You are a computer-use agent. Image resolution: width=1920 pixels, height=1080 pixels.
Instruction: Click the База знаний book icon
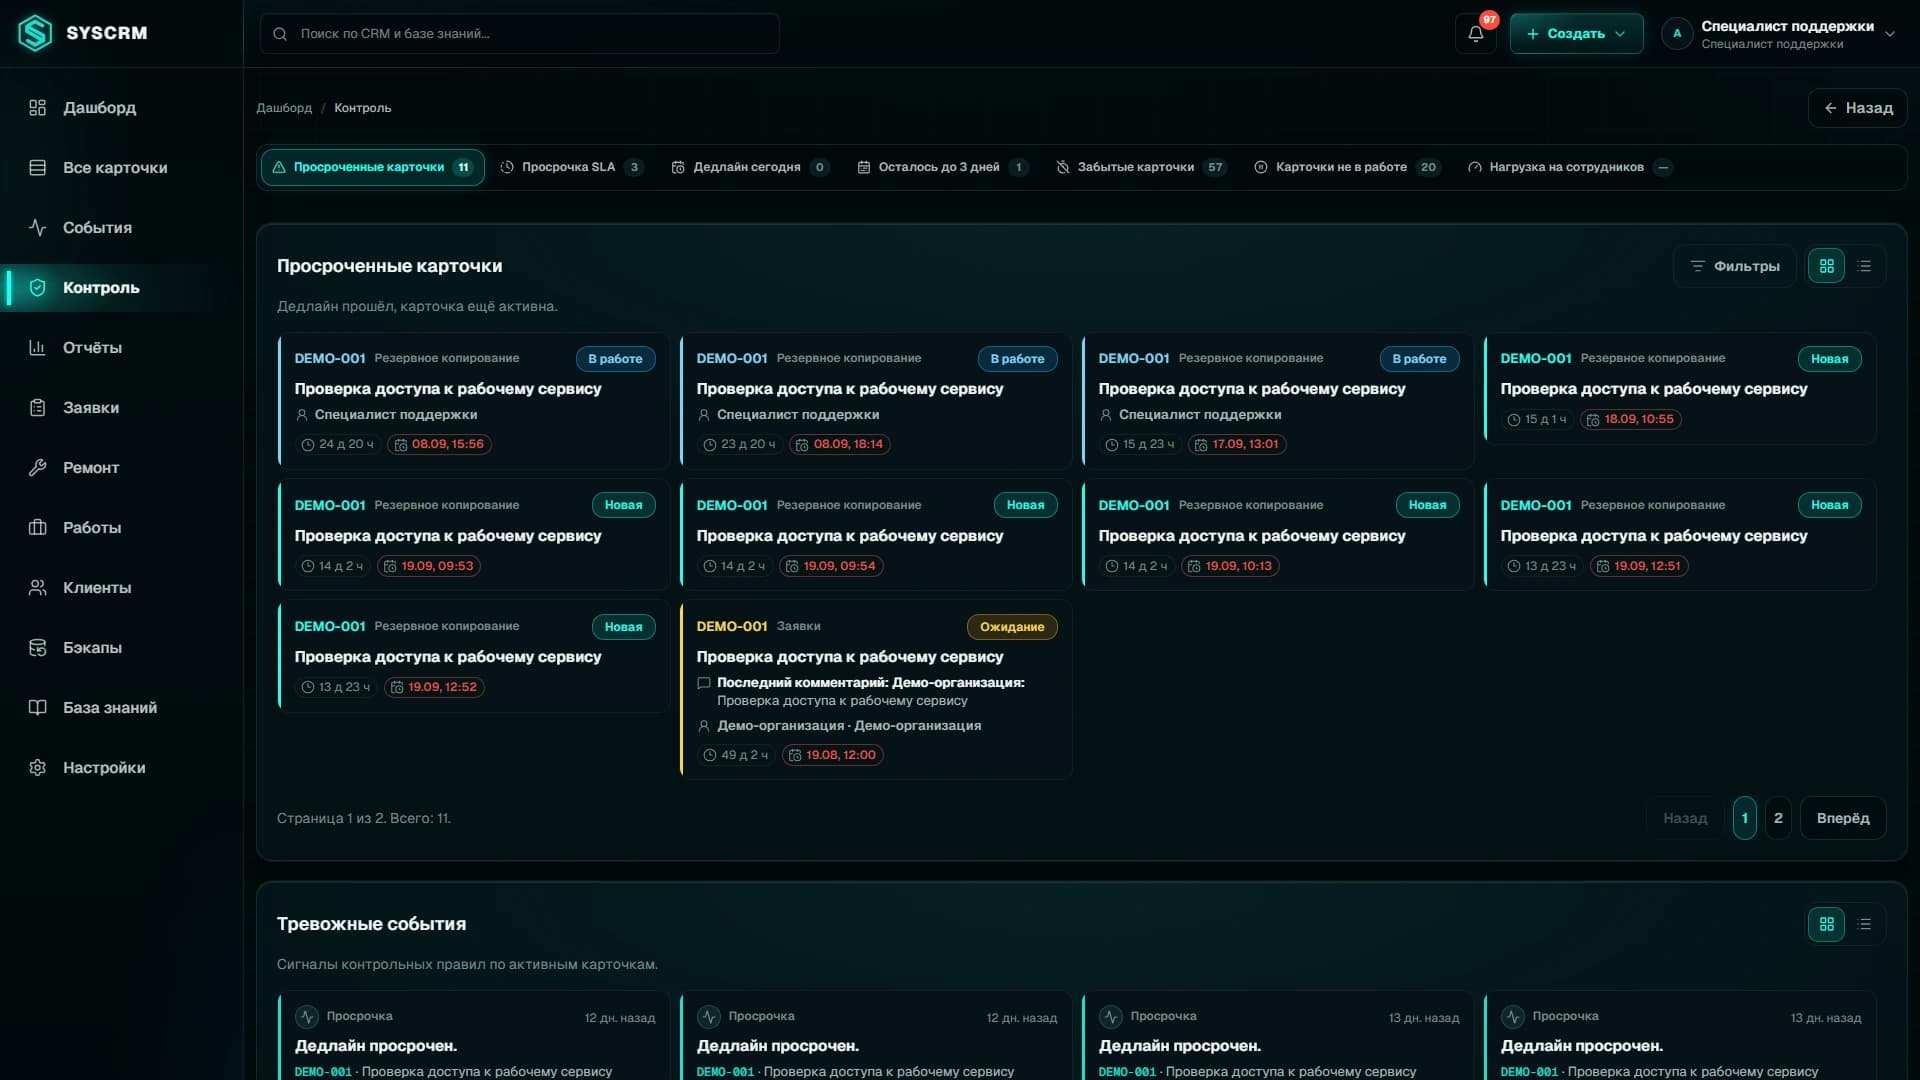tap(37, 707)
